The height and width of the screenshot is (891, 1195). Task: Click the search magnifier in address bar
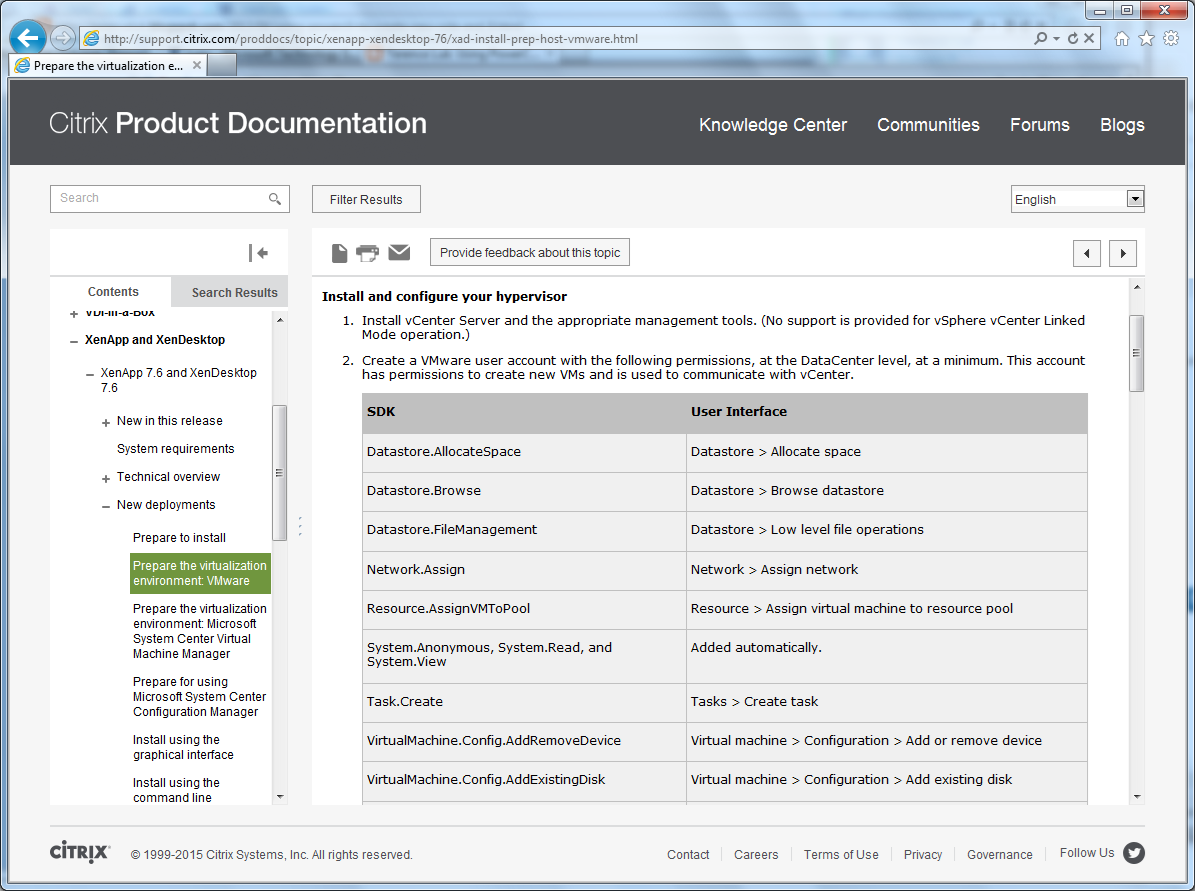(x=1040, y=38)
